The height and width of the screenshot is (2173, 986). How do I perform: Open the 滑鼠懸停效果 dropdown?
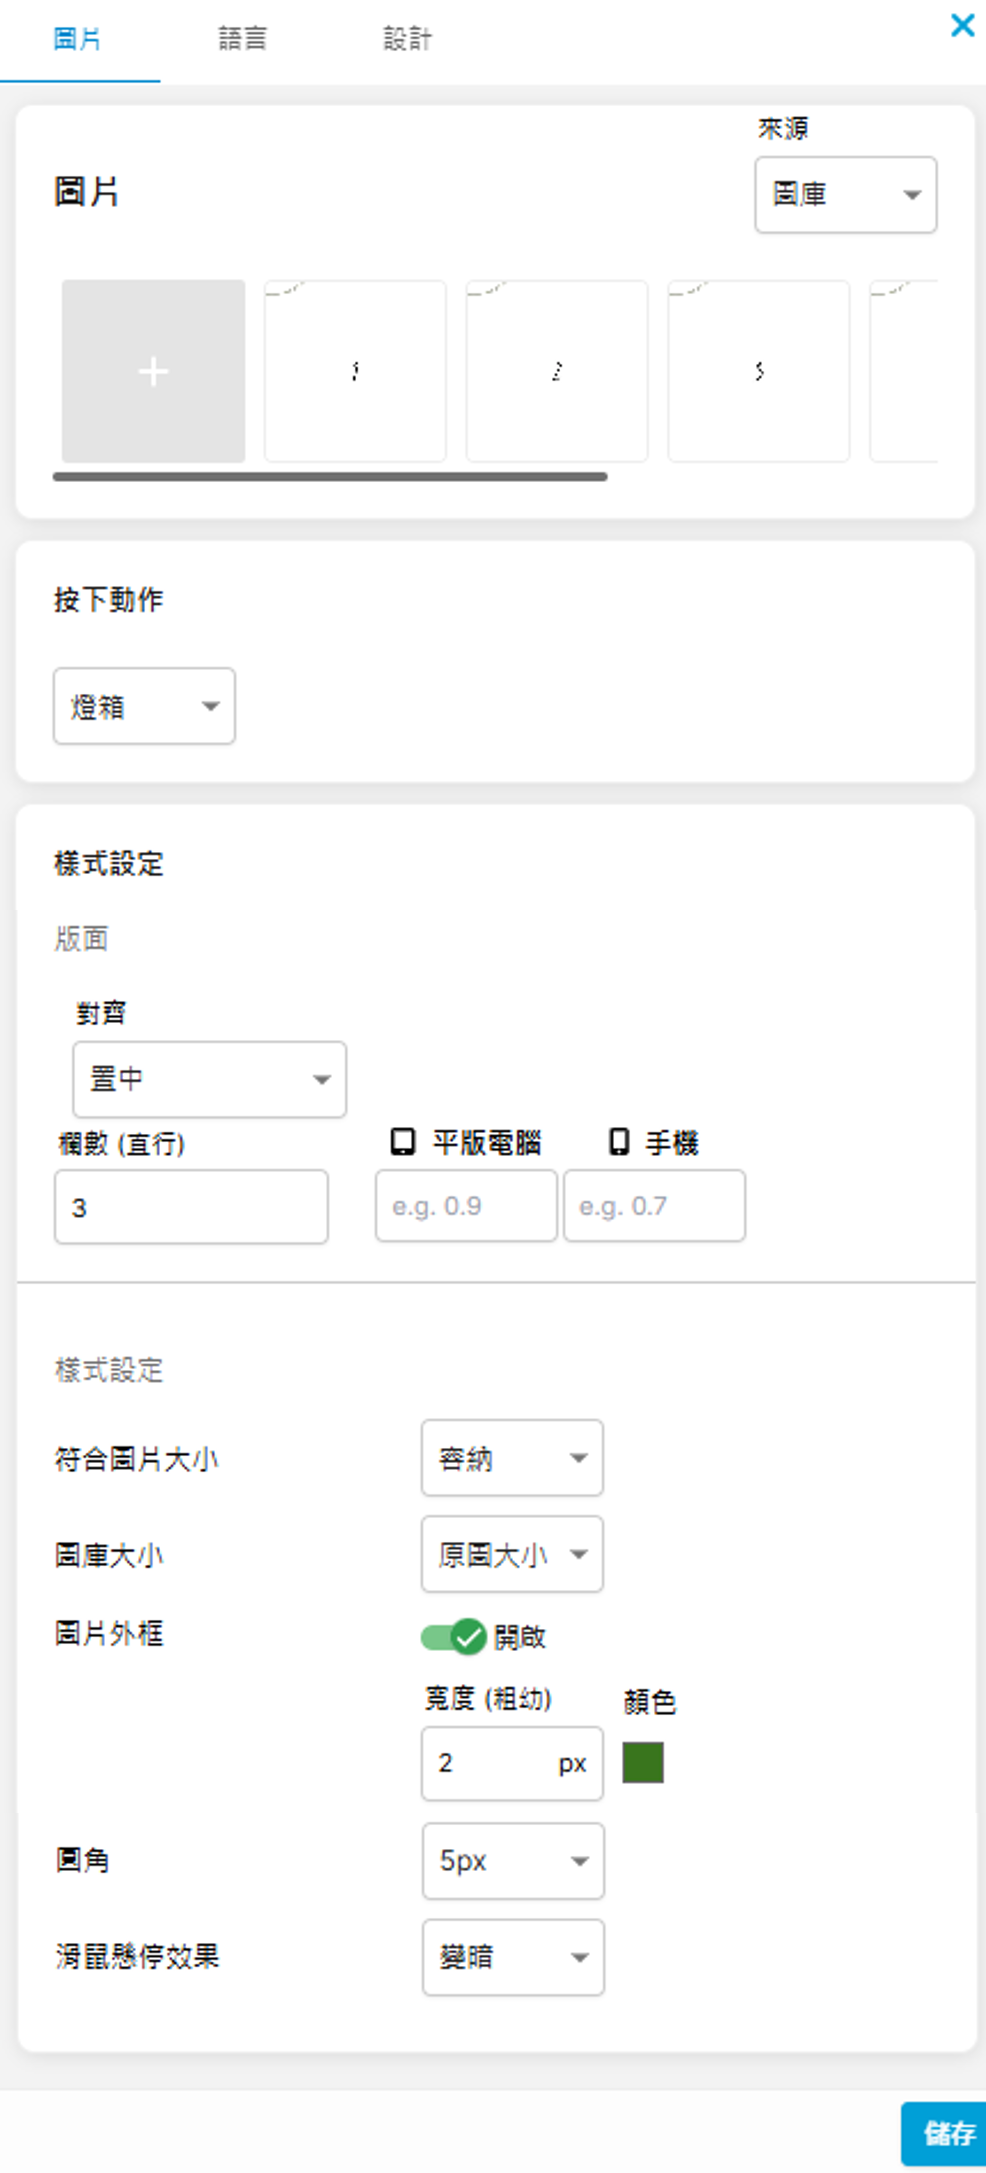pyautogui.click(x=513, y=1957)
